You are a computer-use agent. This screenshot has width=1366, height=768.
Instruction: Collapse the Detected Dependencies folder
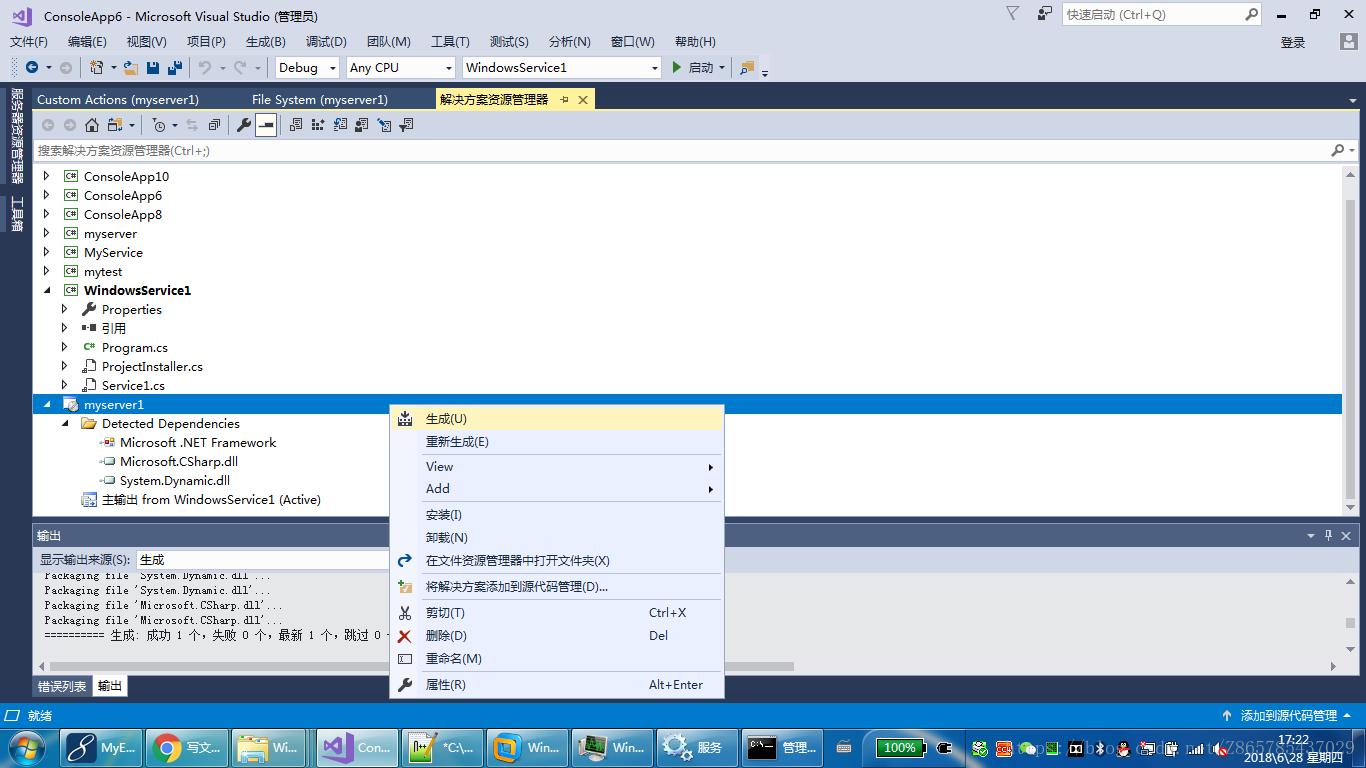pos(64,423)
